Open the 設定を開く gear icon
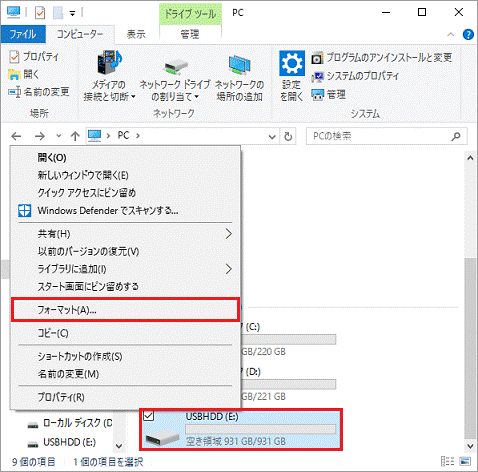 coord(292,63)
